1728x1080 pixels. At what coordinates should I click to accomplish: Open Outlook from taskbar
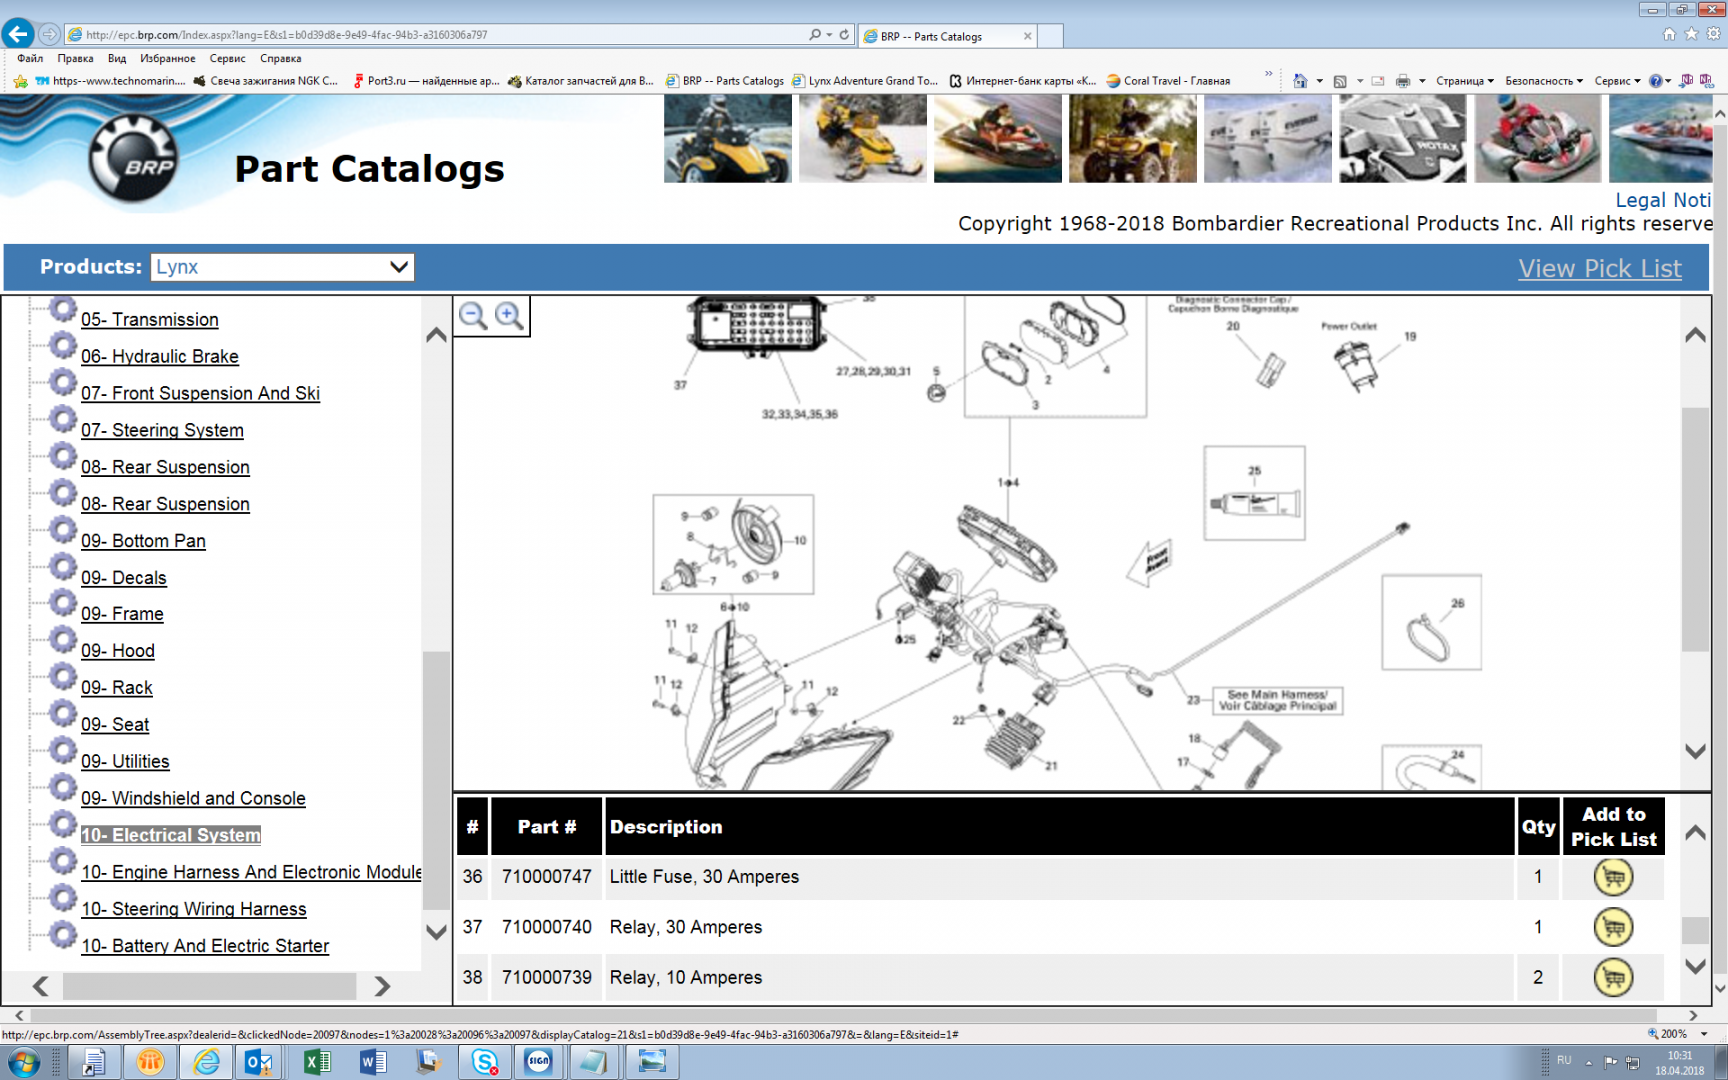click(x=259, y=1062)
